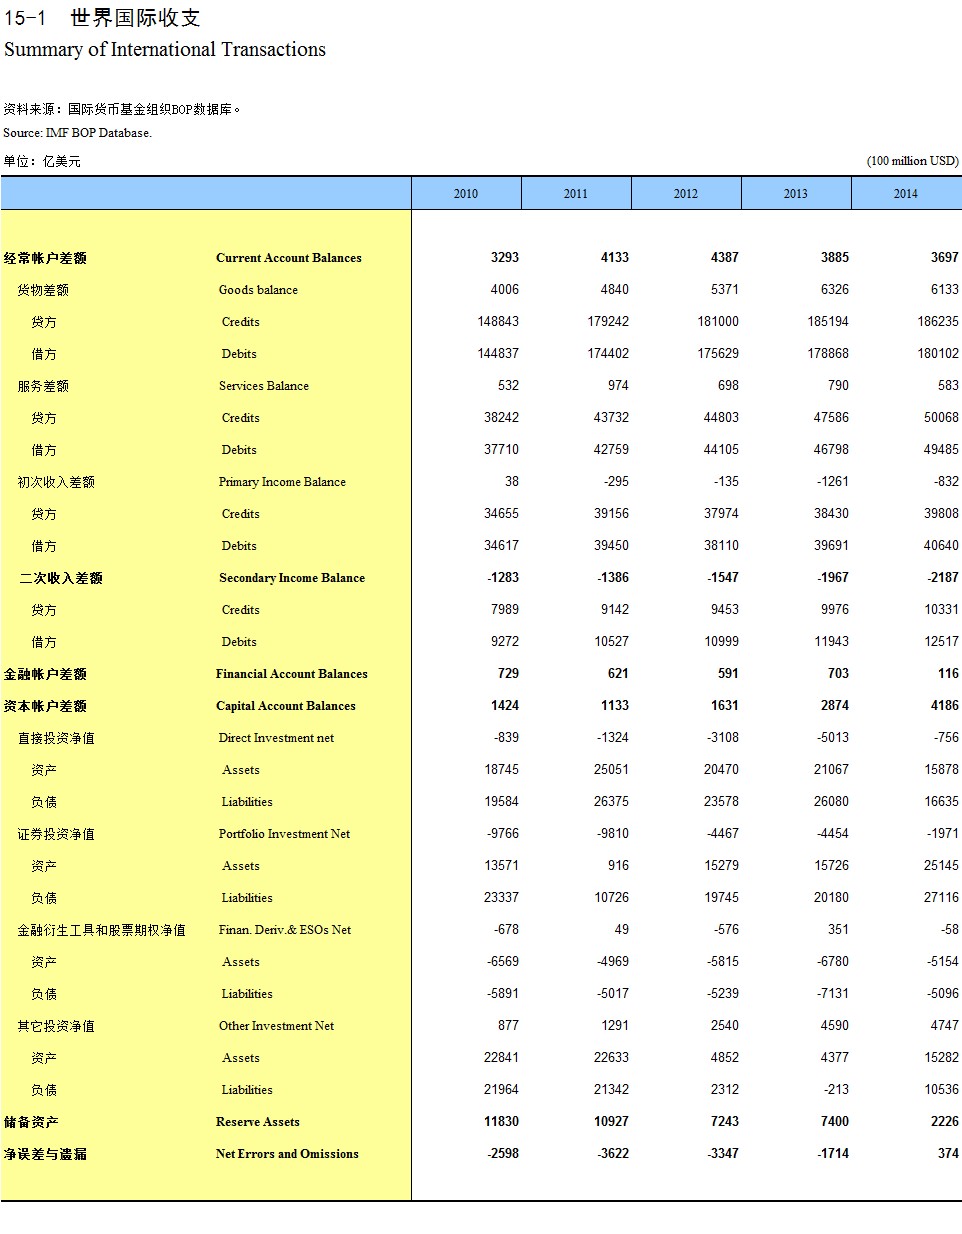Select 'Secondary Income Balance' row label
This screenshot has width=962, height=1234.
click(x=292, y=578)
